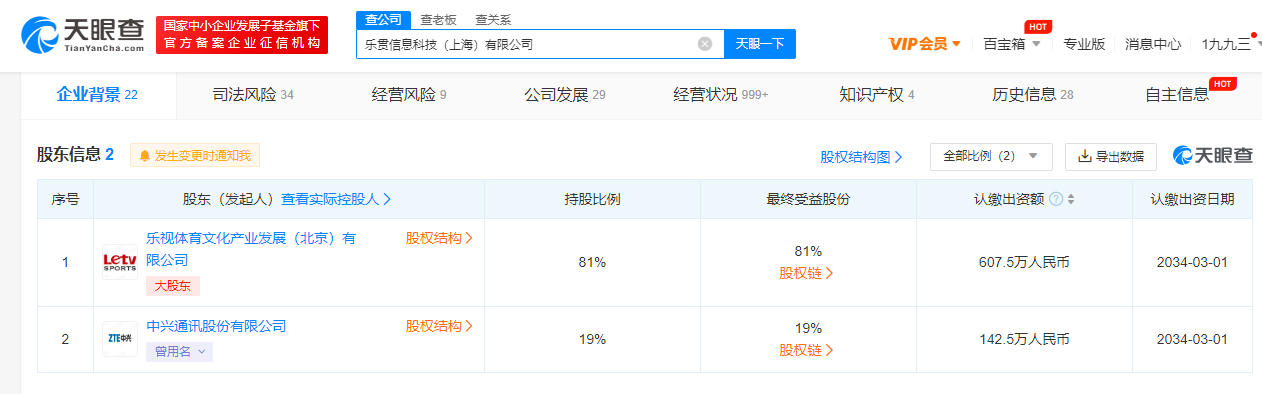Open 股权链 under the 19% share
This screenshot has height=394, width=1262.
(x=807, y=350)
